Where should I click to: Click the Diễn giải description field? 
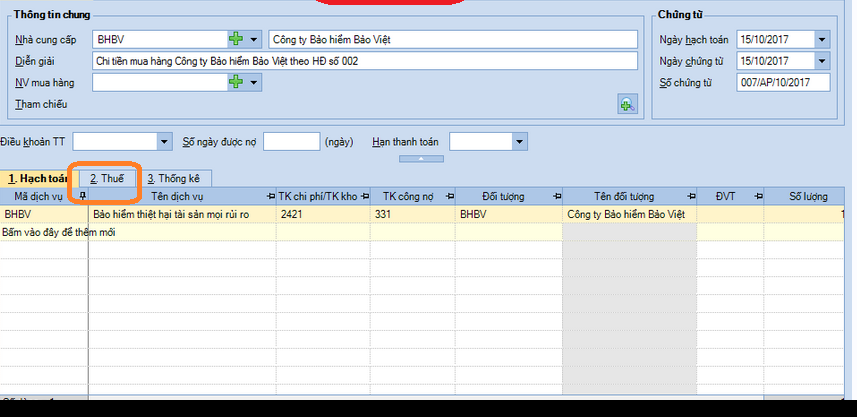click(365, 61)
